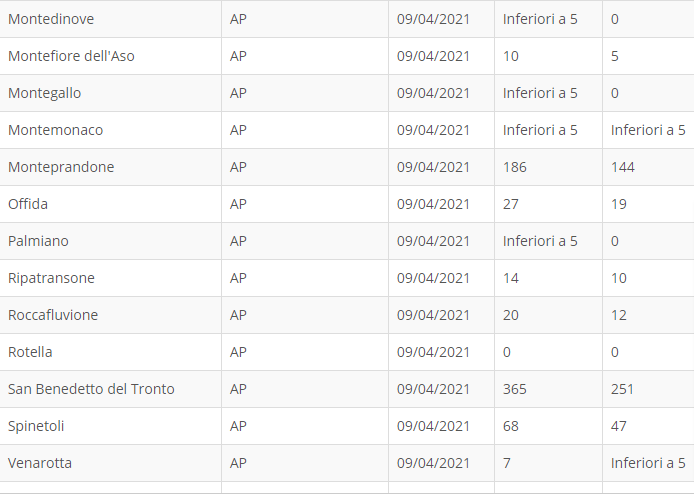Image resolution: width=694 pixels, height=501 pixels.
Task: Select the Rotella municipality cell
Action: click(30, 352)
